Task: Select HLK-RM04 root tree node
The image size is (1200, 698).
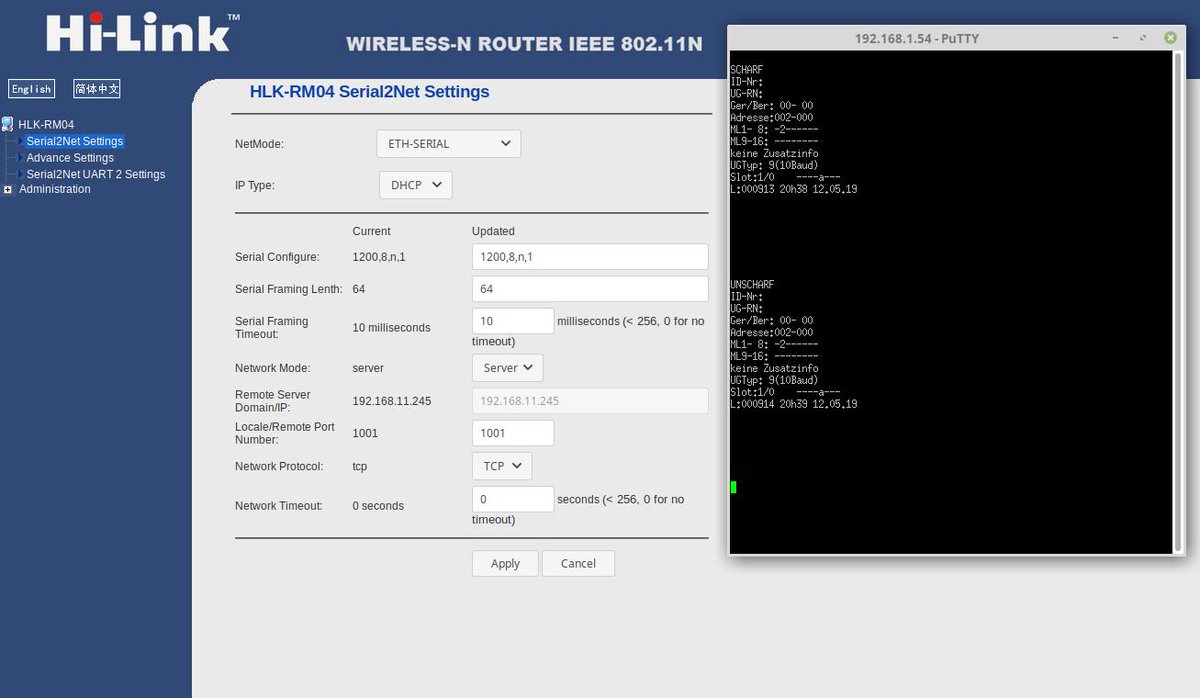Action: point(46,124)
